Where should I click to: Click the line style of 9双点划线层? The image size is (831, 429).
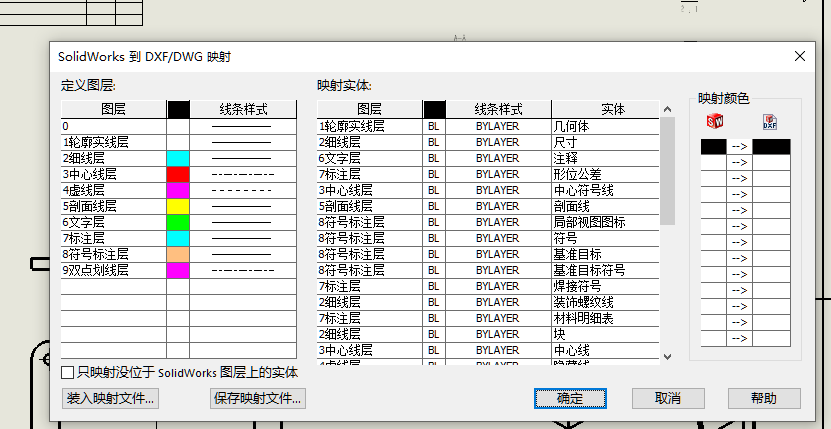243,270
